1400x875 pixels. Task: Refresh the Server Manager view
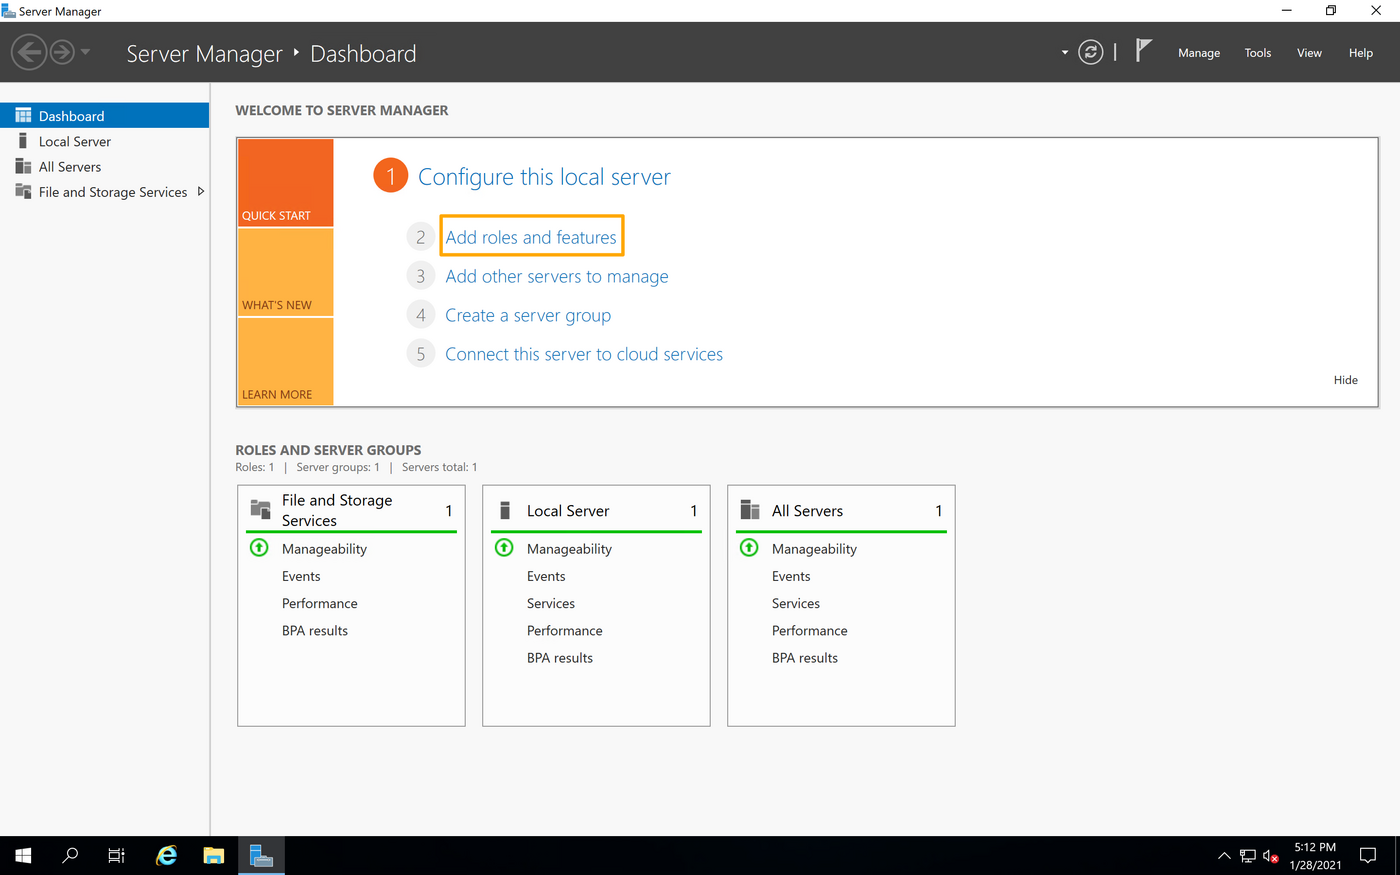[1090, 52]
